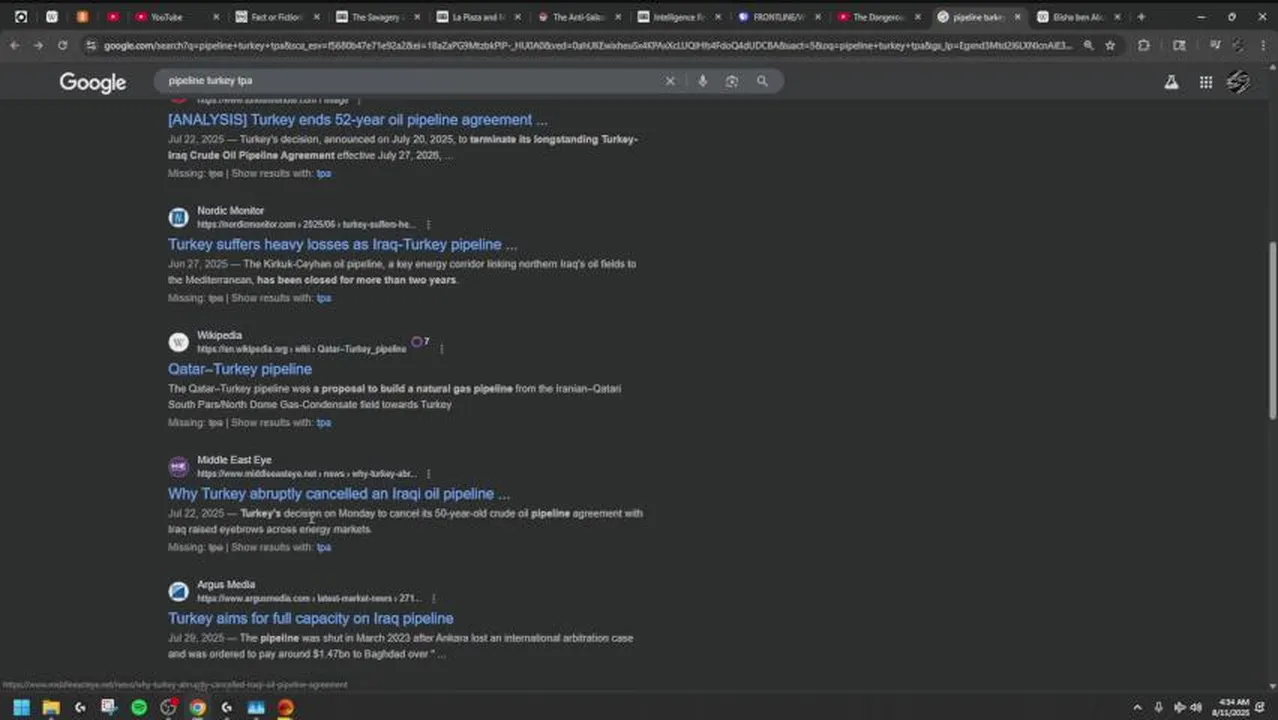The height and width of the screenshot is (720, 1278).
Task: Start voice search with the microphone icon
Action: pyautogui.click(x=702, y=81)
